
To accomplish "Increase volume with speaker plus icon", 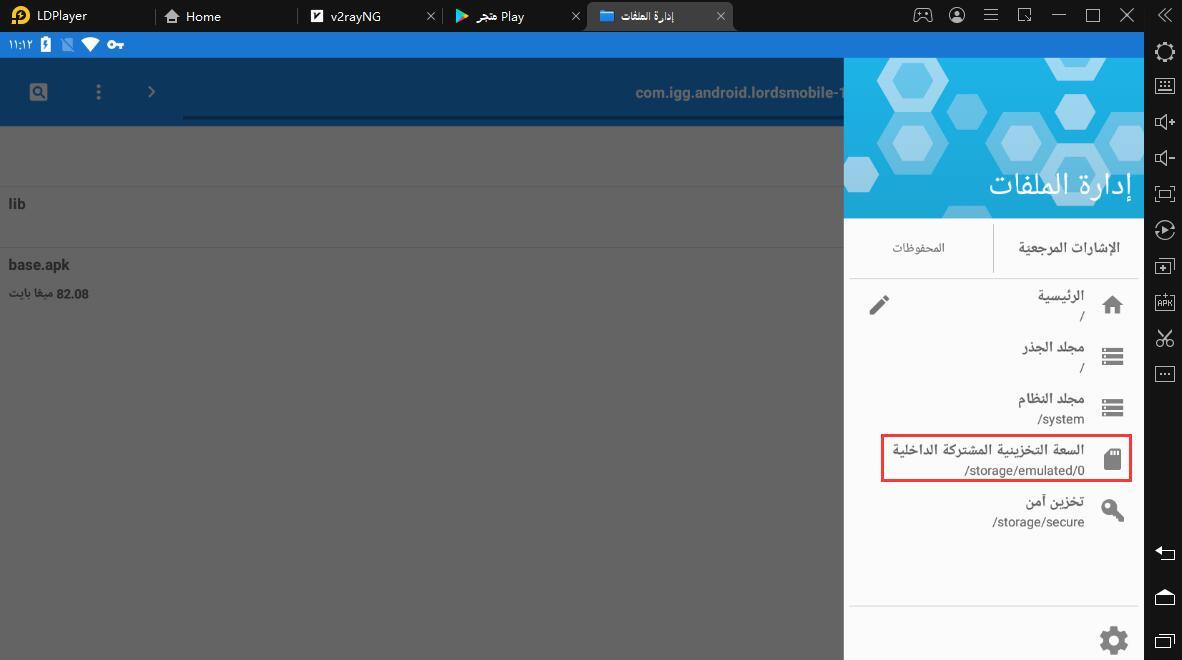I will pyautogui.click(x=1165, y=122).
